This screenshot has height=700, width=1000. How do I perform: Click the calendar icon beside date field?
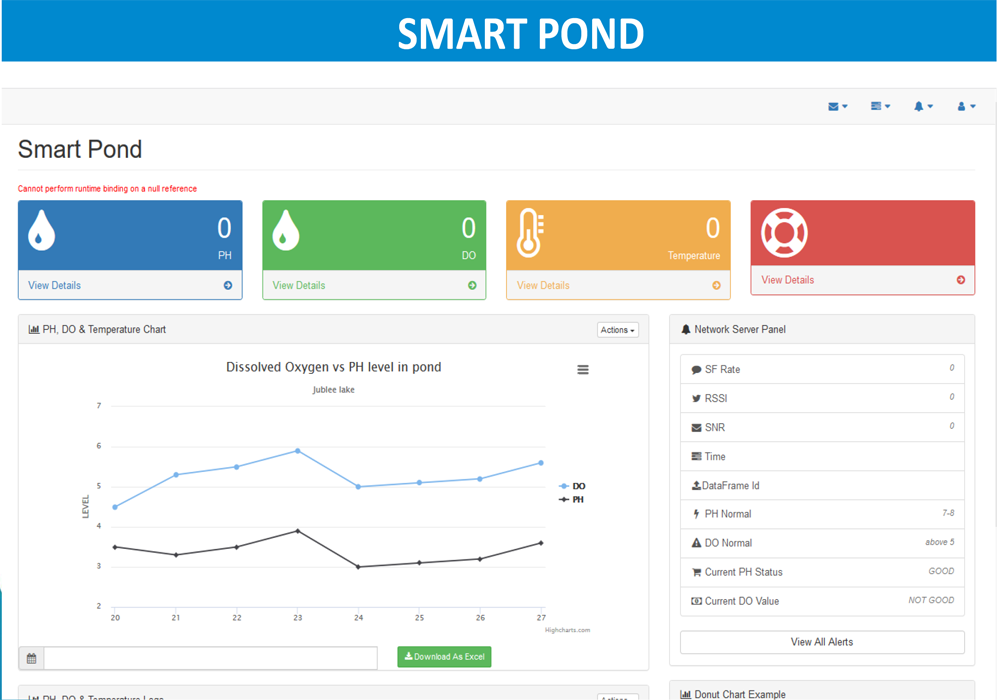coord(32,658)
